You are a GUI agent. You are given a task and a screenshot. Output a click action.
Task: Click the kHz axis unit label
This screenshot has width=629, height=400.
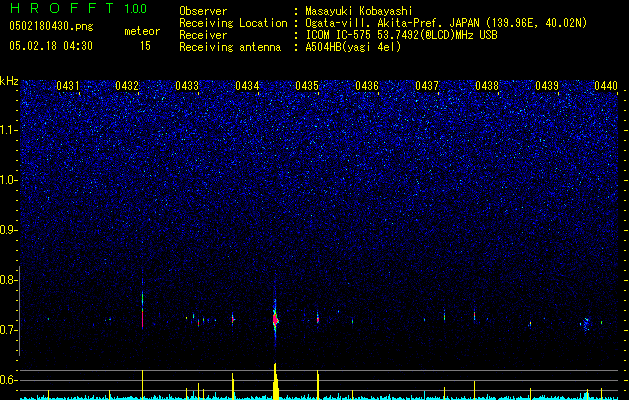(x=9, y=81)
